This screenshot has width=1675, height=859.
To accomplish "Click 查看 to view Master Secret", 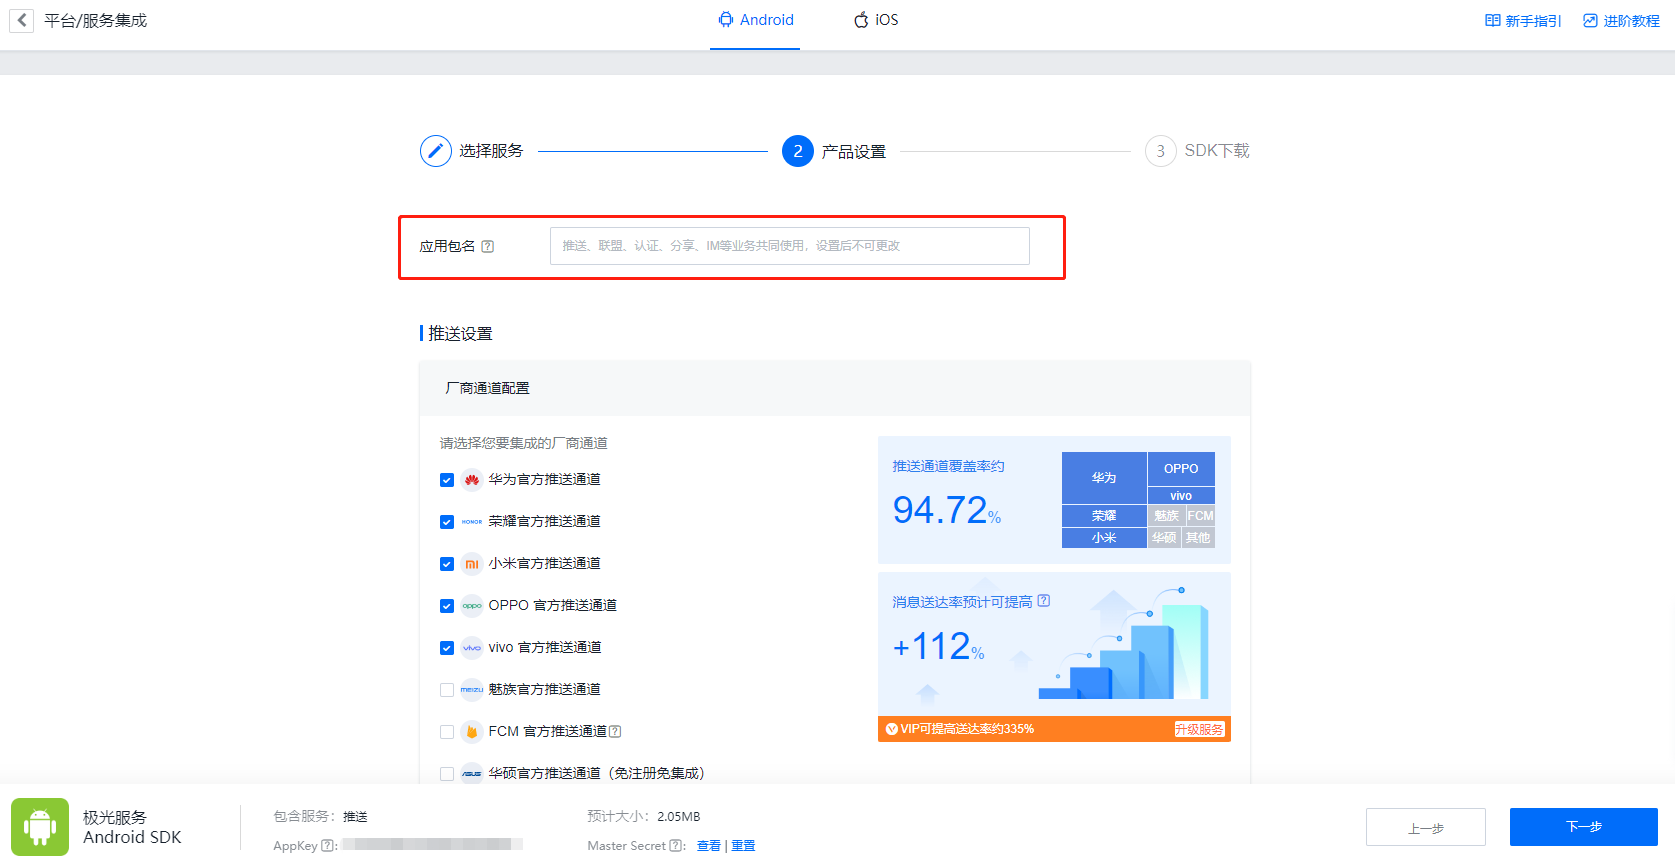I will [709, 846].
